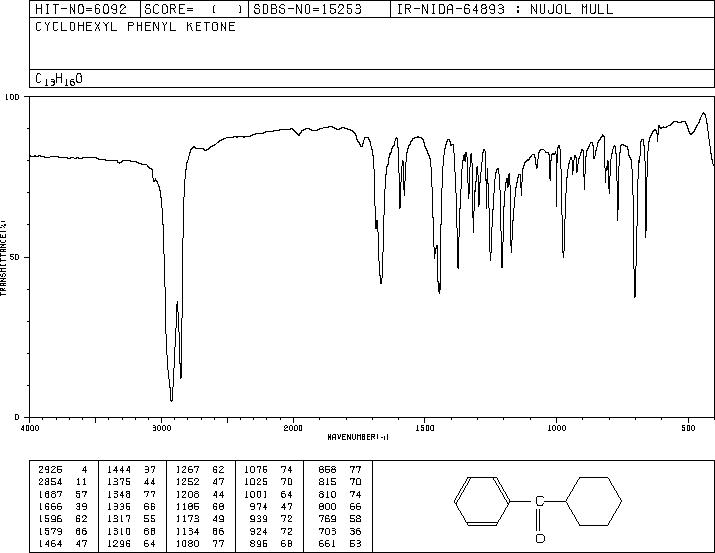
Task: Click the 1134 peak table entry
Action: click(x=187, y=531)
